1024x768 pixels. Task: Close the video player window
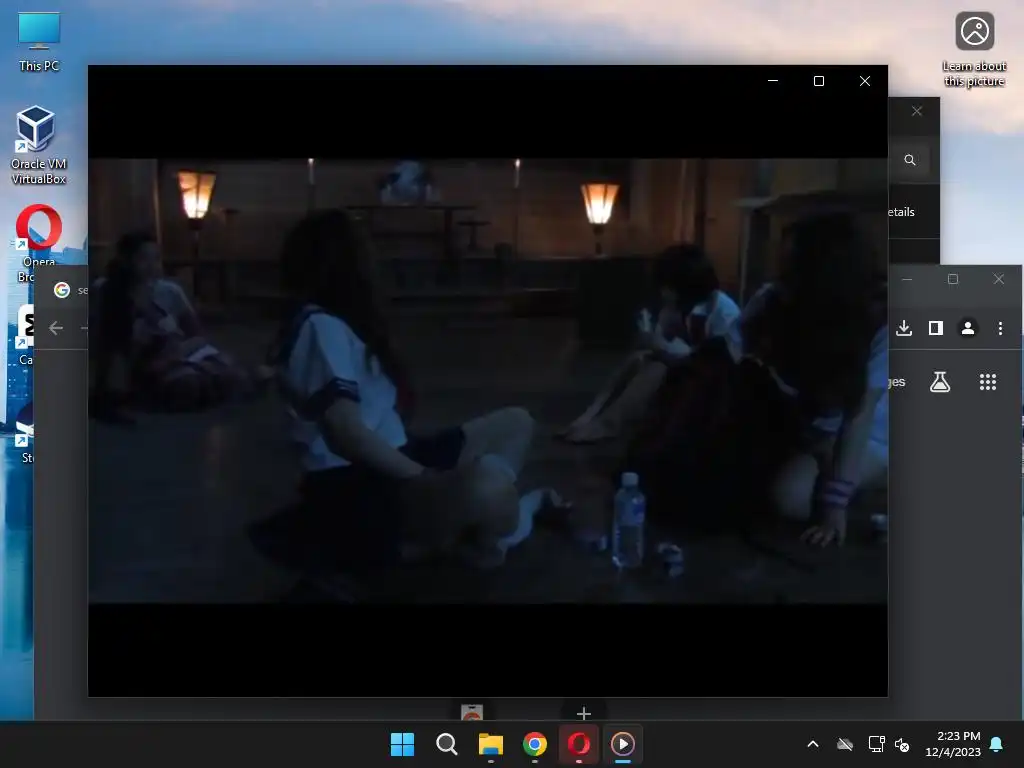(x=865, y=81)
